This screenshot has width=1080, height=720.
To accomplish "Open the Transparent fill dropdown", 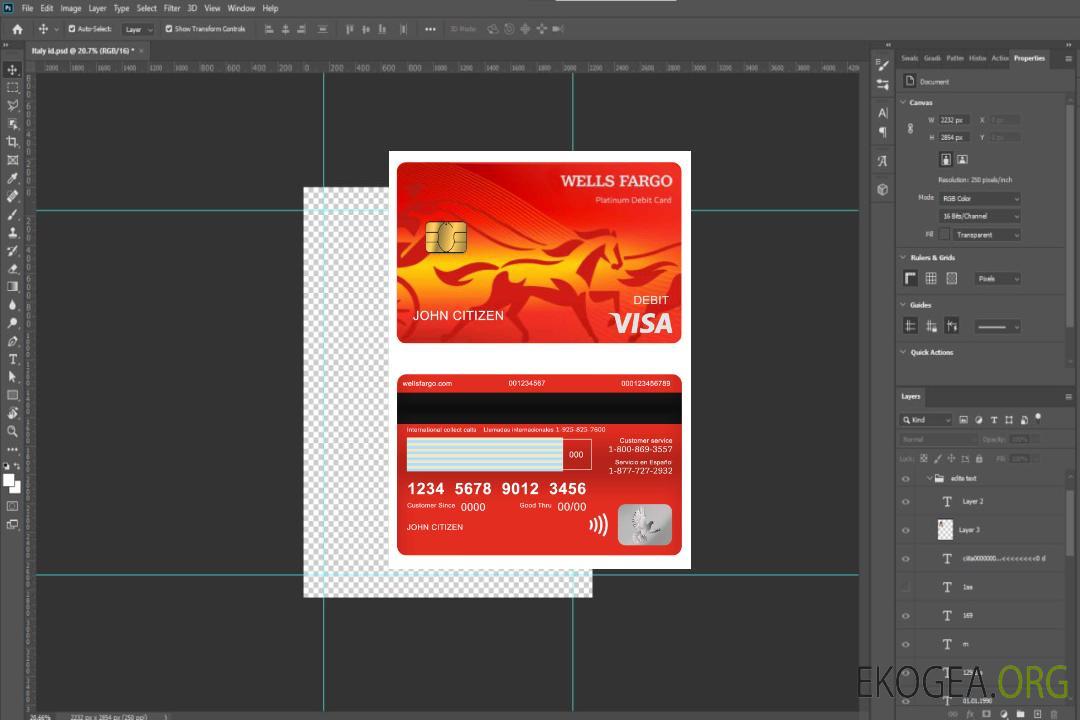I will pos(986,235).
